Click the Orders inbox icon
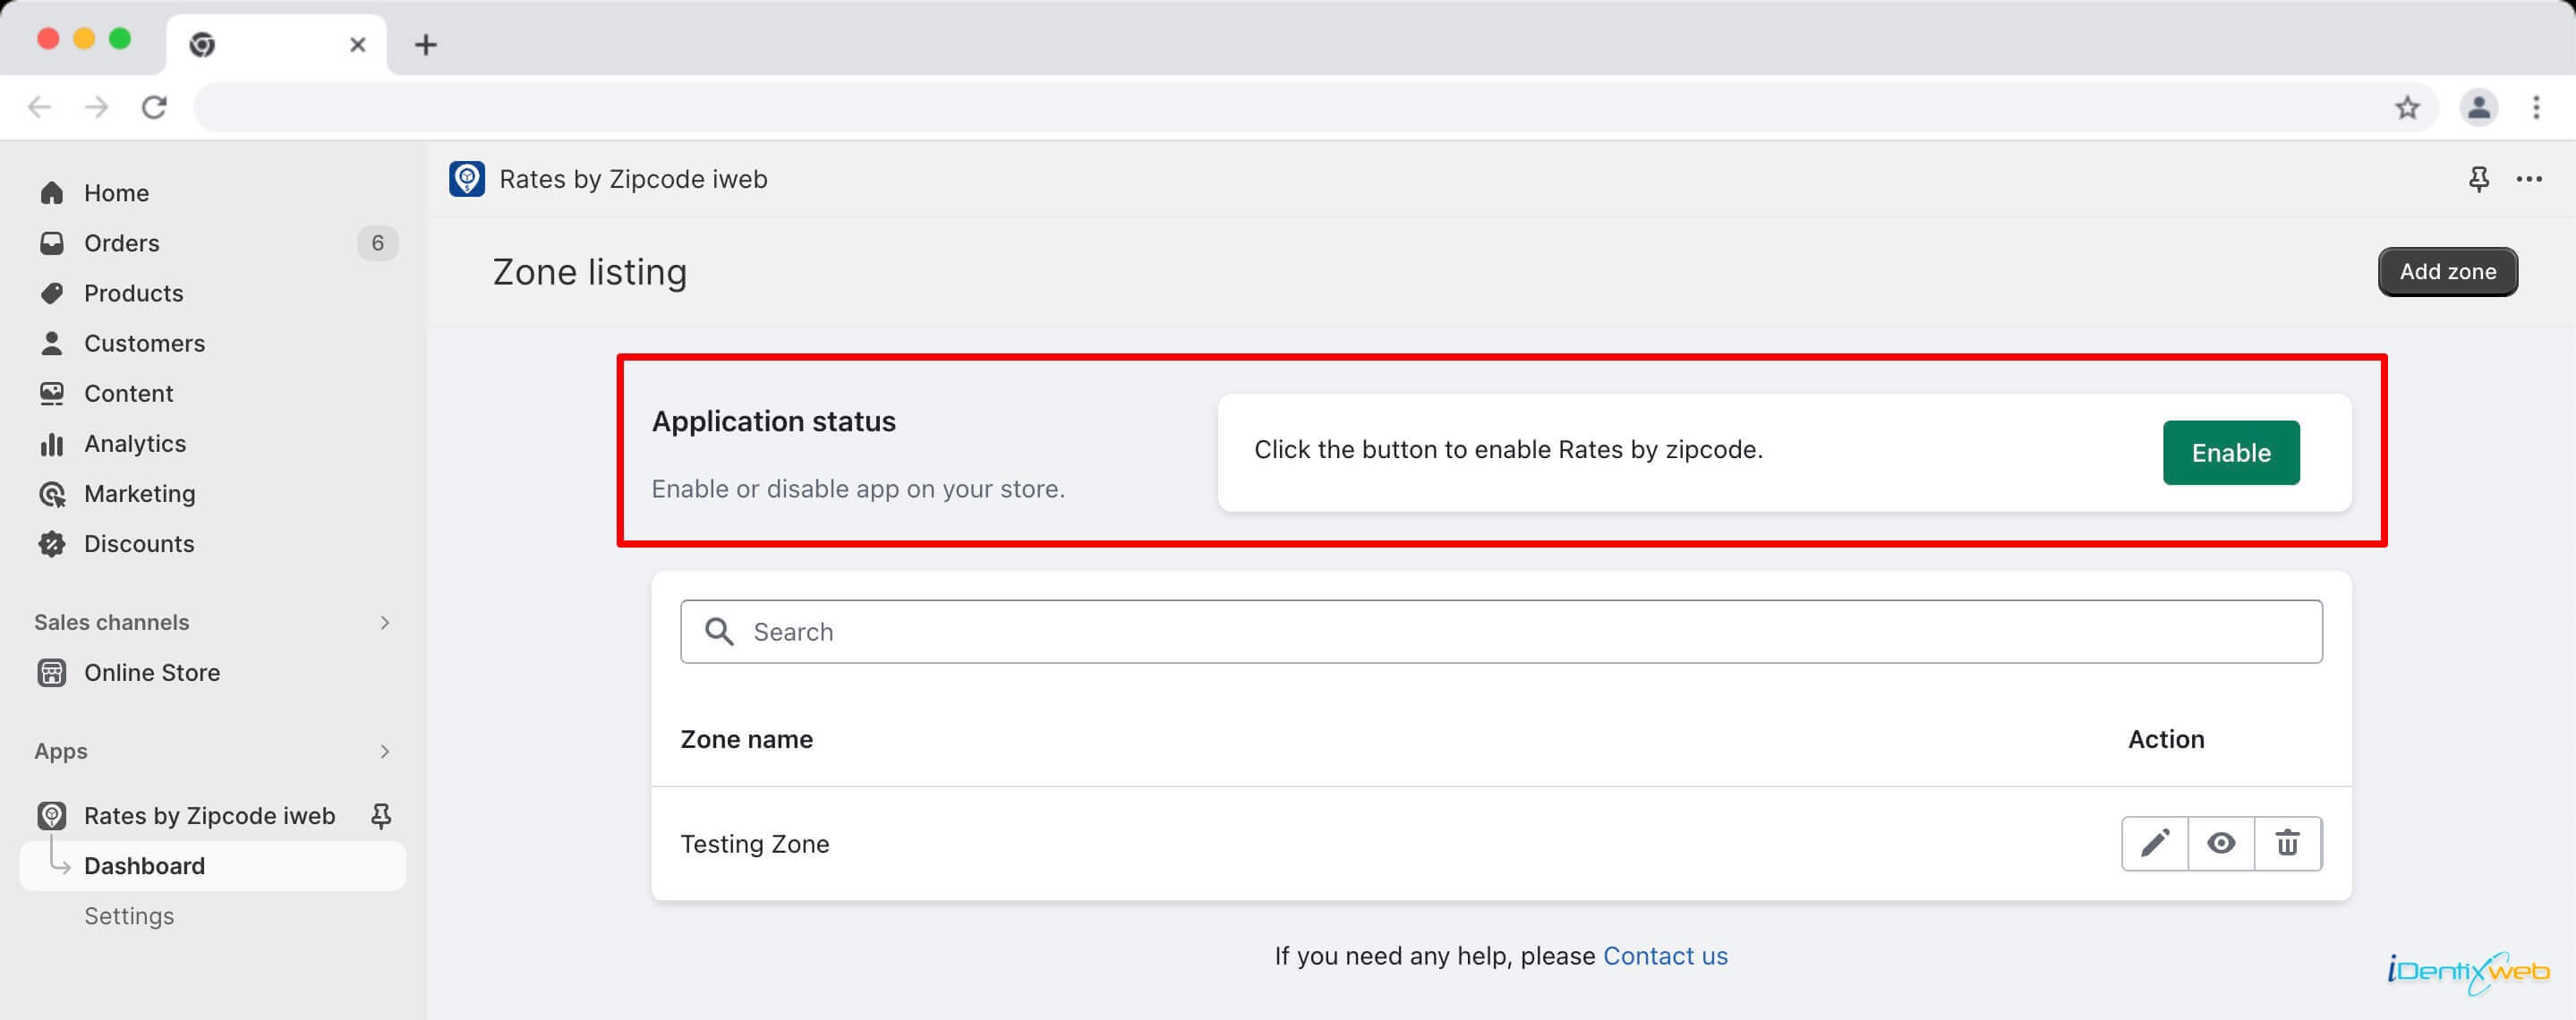The height and width of the screenshot is (1020, 2576). tap(52, 243)
